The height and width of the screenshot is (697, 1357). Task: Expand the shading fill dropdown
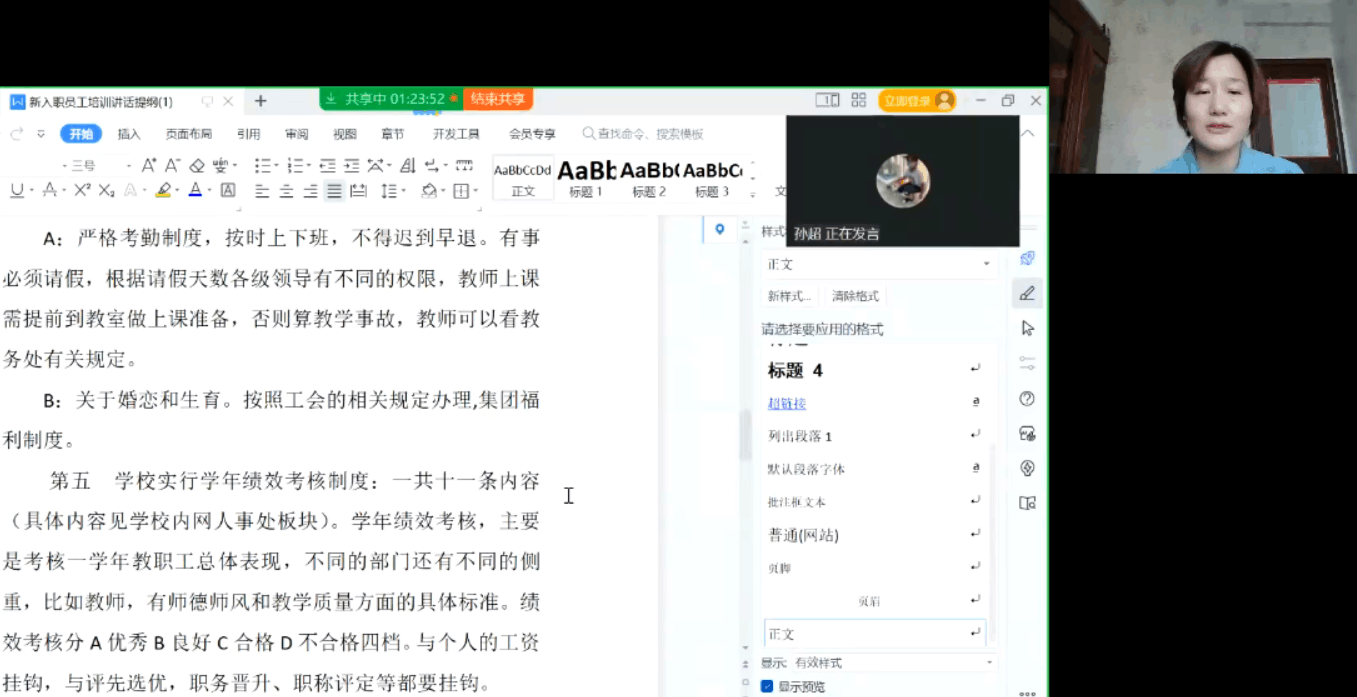[x=441, y=191]
